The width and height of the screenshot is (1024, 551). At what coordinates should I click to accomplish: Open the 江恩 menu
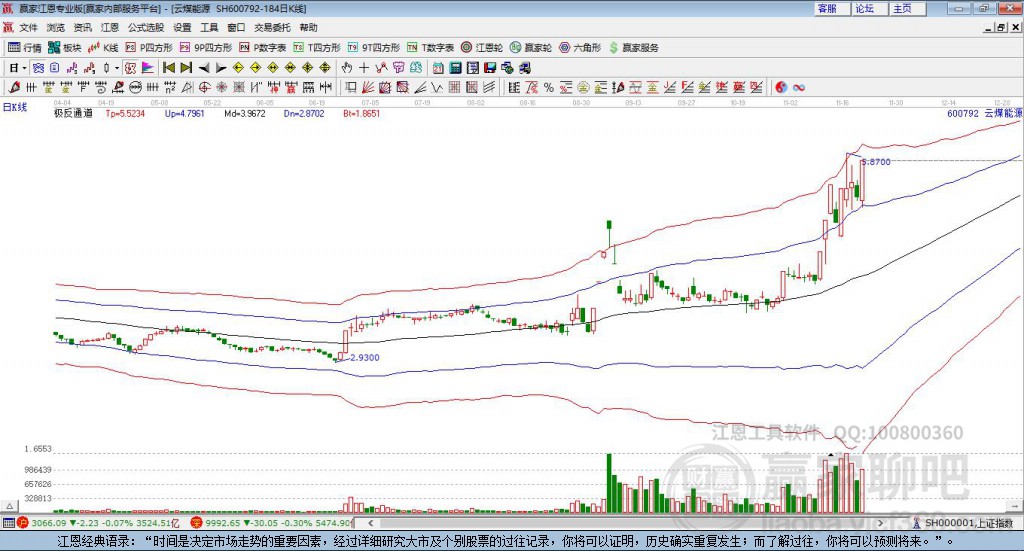pyautogui.click(x=110, y=27)
